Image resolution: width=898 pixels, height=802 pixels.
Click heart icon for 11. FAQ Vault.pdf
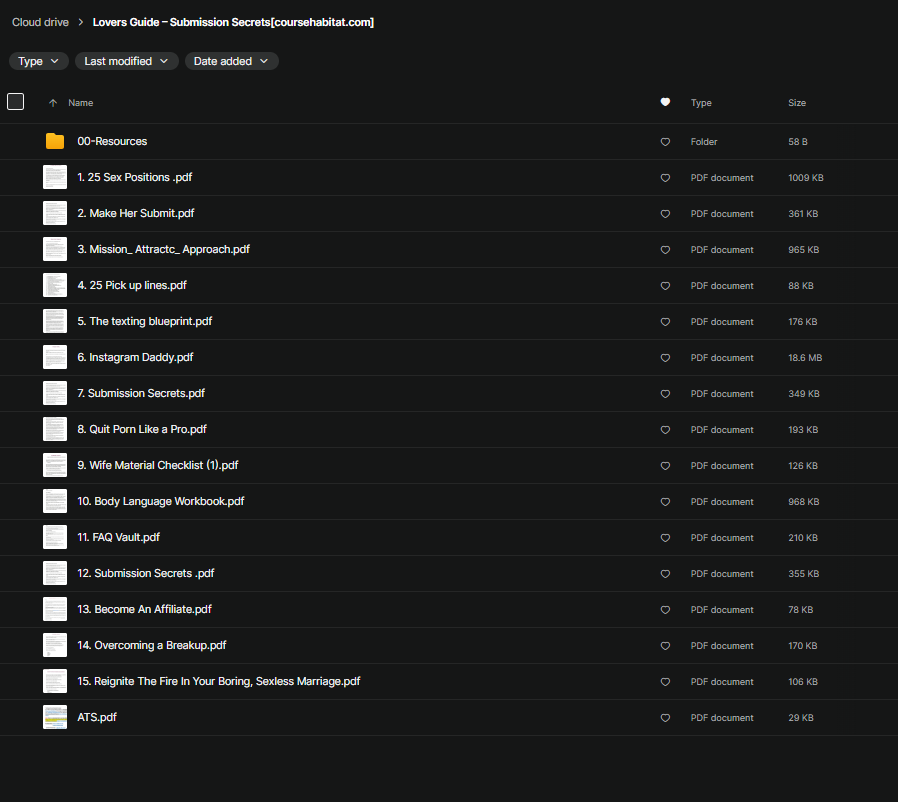click(x=665, y=538)
